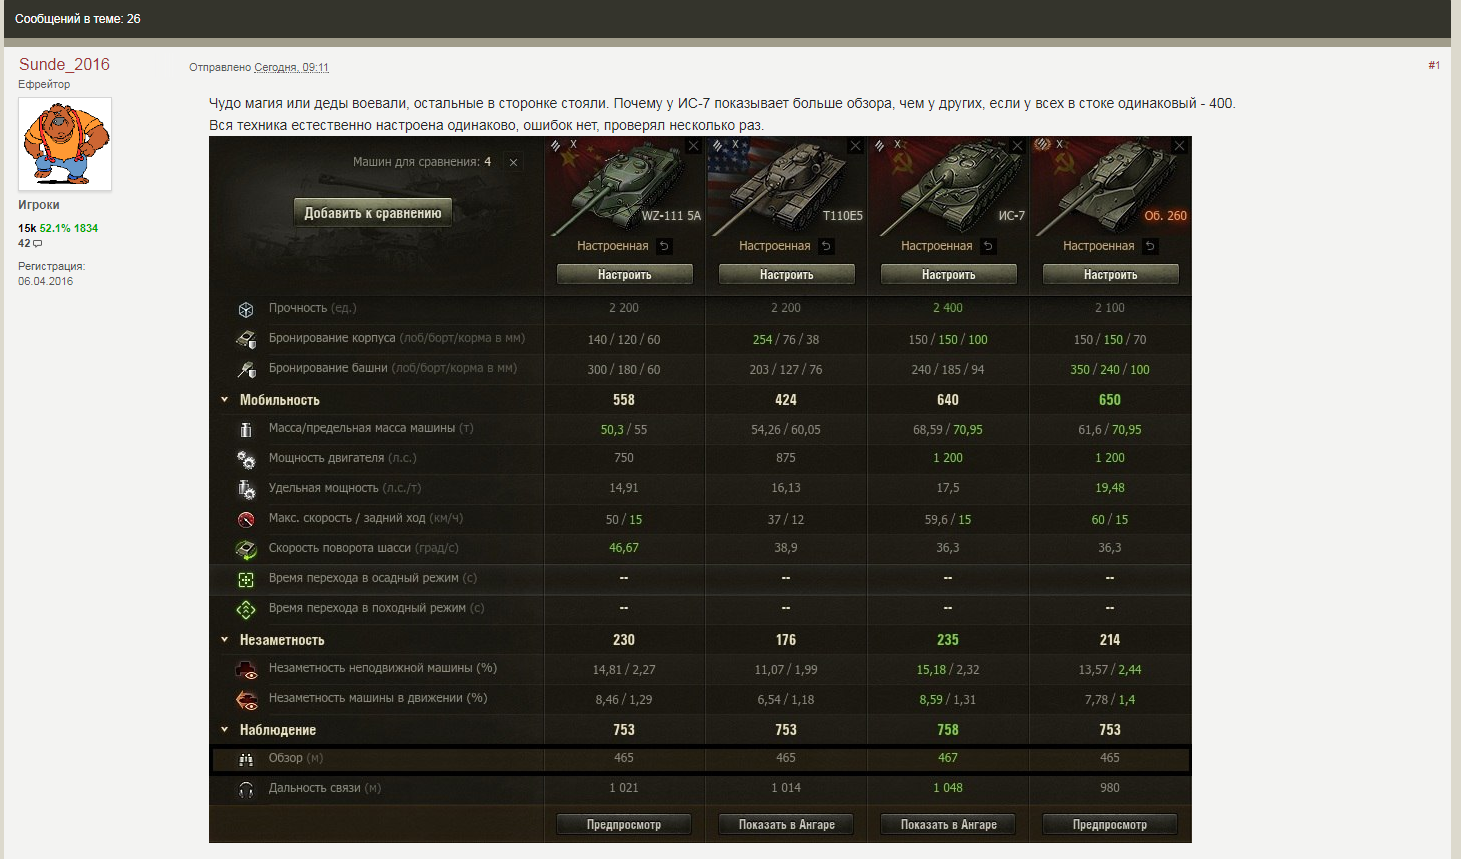The height and width of the screenshot is (859, 1461).
Task: Click the ИС-7 tank image
Action: [949, 186]
